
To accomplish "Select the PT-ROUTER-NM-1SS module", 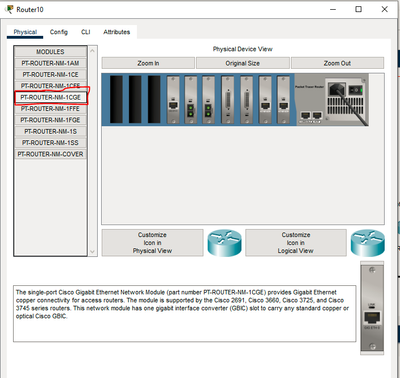I will (x=50, y=143).
